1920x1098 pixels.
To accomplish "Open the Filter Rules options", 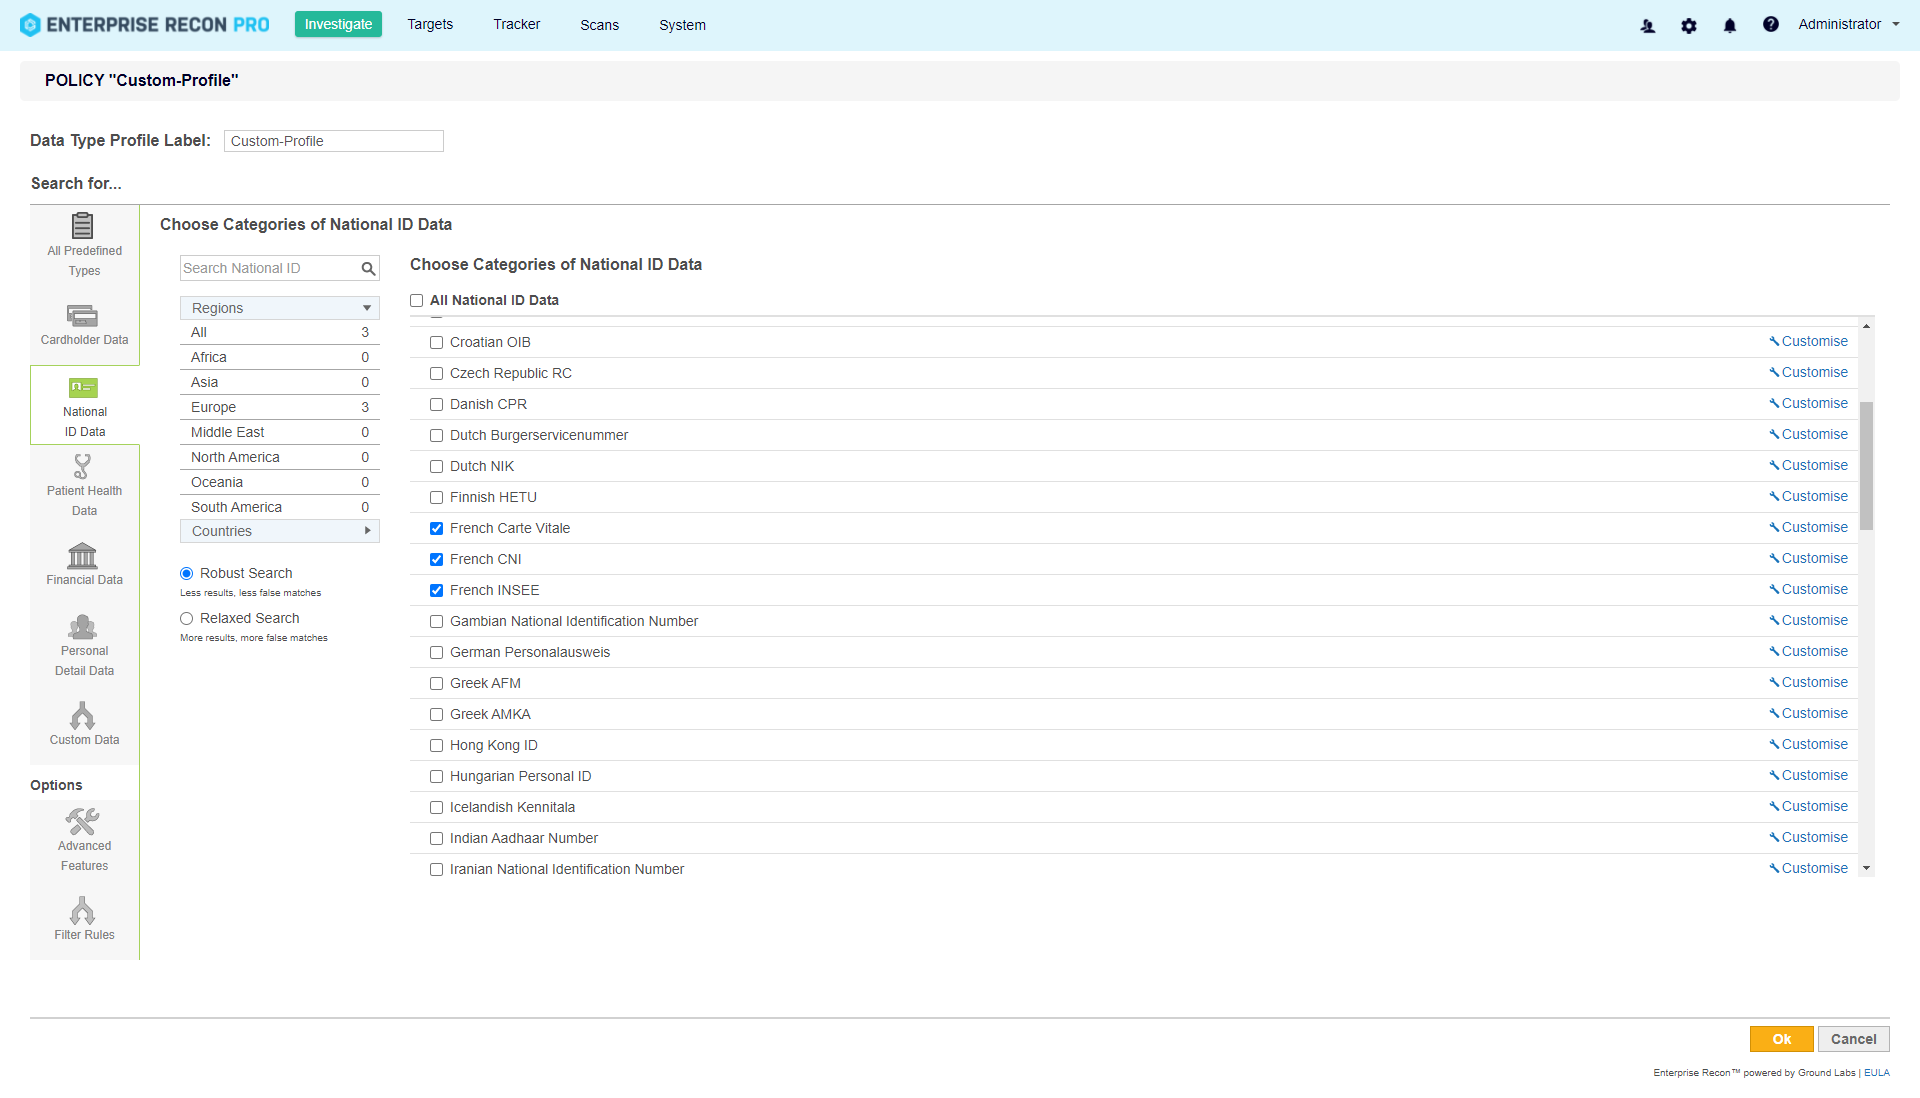I will 84,917.
